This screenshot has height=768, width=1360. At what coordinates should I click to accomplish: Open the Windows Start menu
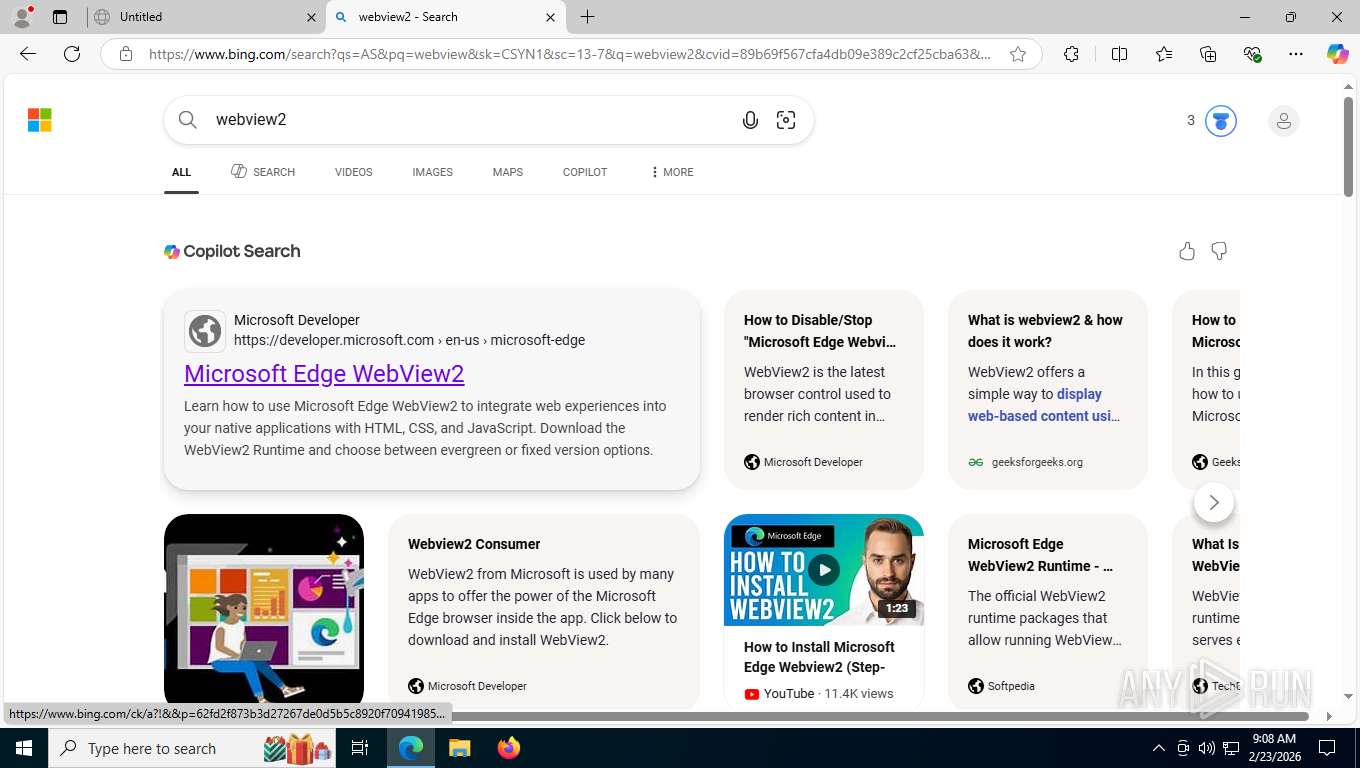(23, 748)
